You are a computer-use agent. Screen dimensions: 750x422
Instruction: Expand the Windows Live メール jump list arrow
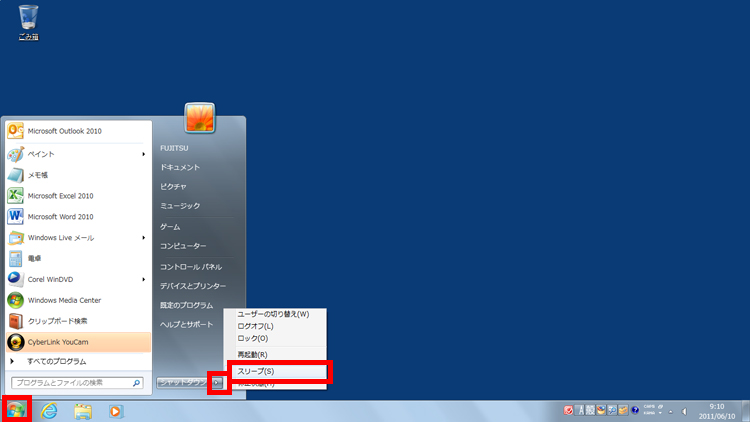click(143, 238)
